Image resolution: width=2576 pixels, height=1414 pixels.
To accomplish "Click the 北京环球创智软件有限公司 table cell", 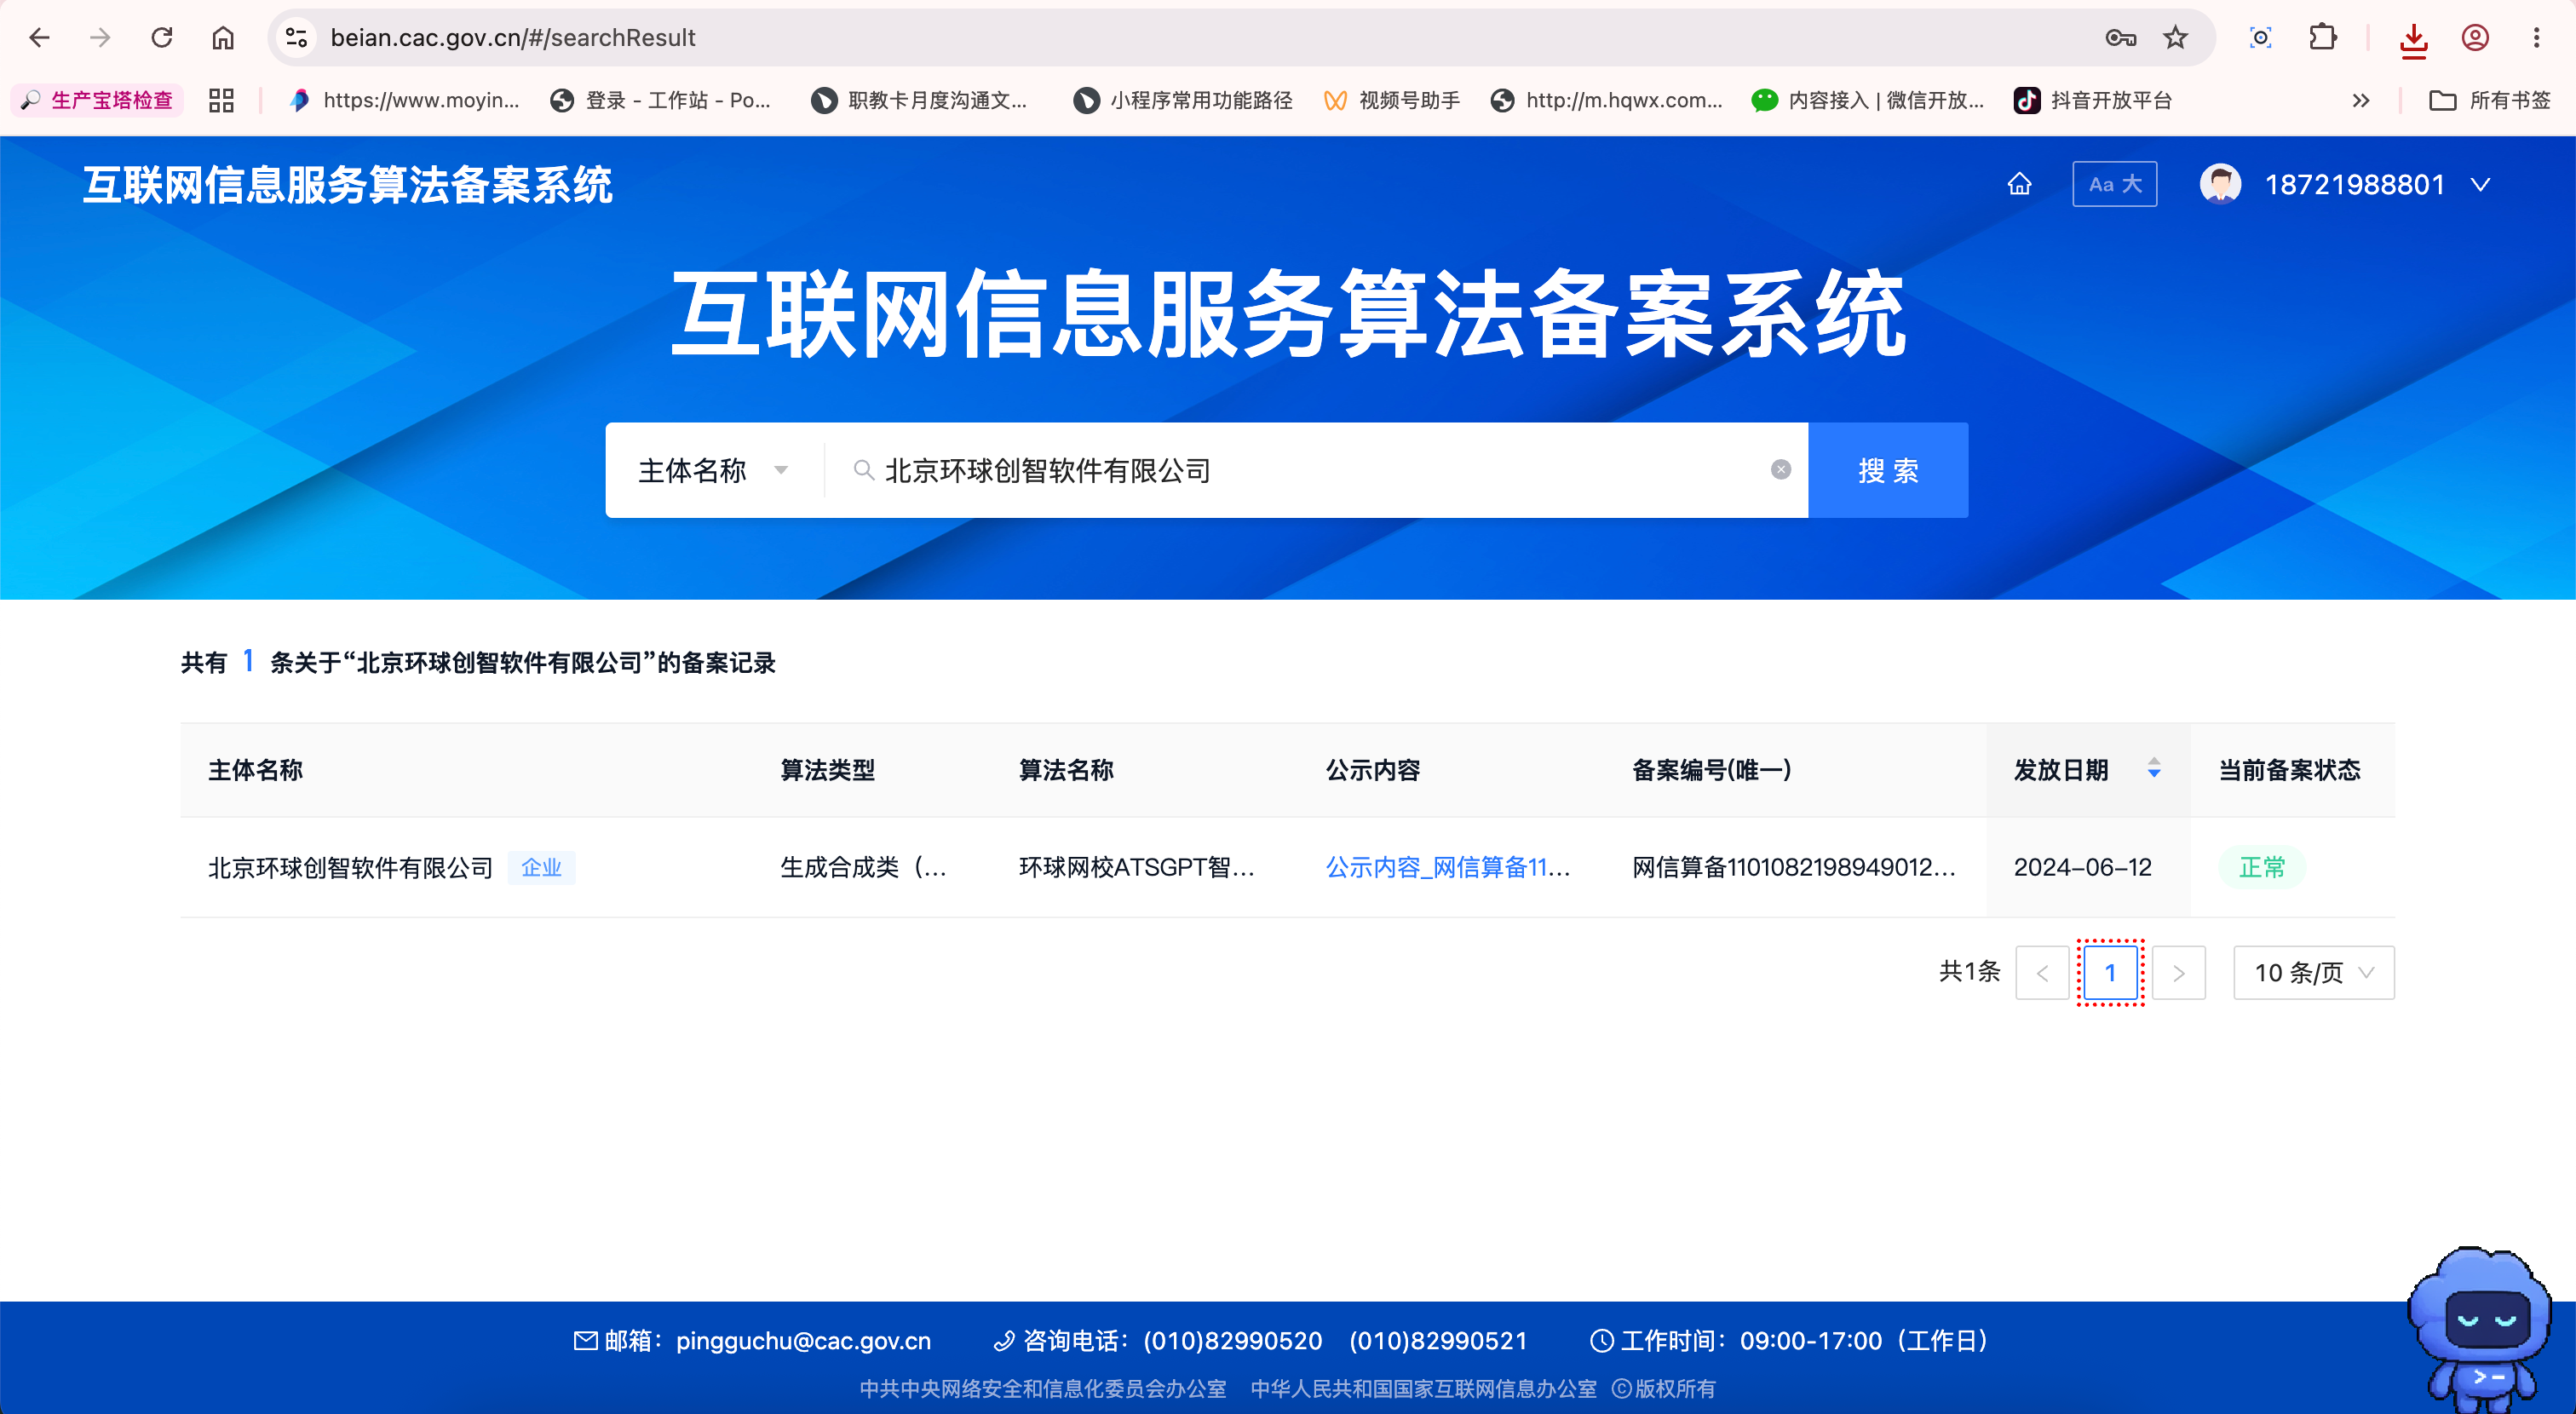I will pyautogui.click(x=350, y=867).
